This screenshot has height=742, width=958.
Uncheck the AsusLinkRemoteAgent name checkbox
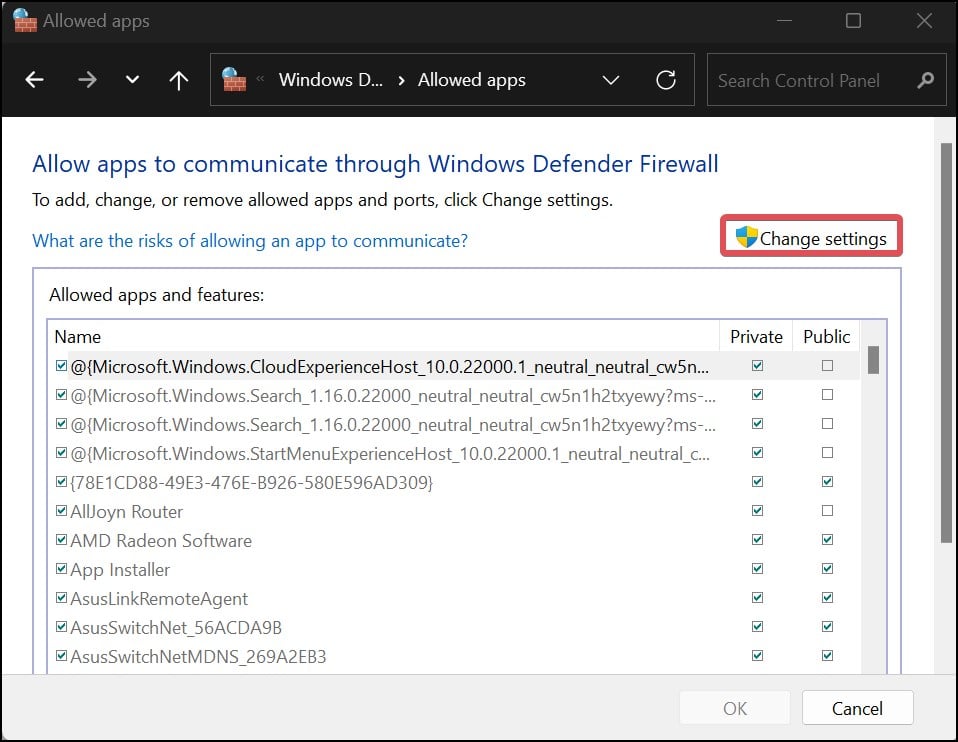(61, 598)
